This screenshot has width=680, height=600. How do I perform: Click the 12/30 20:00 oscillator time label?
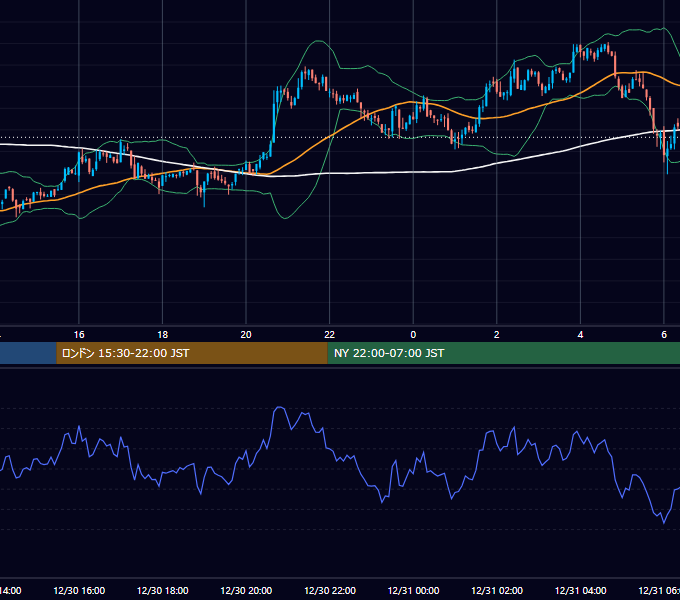(246, 591)
